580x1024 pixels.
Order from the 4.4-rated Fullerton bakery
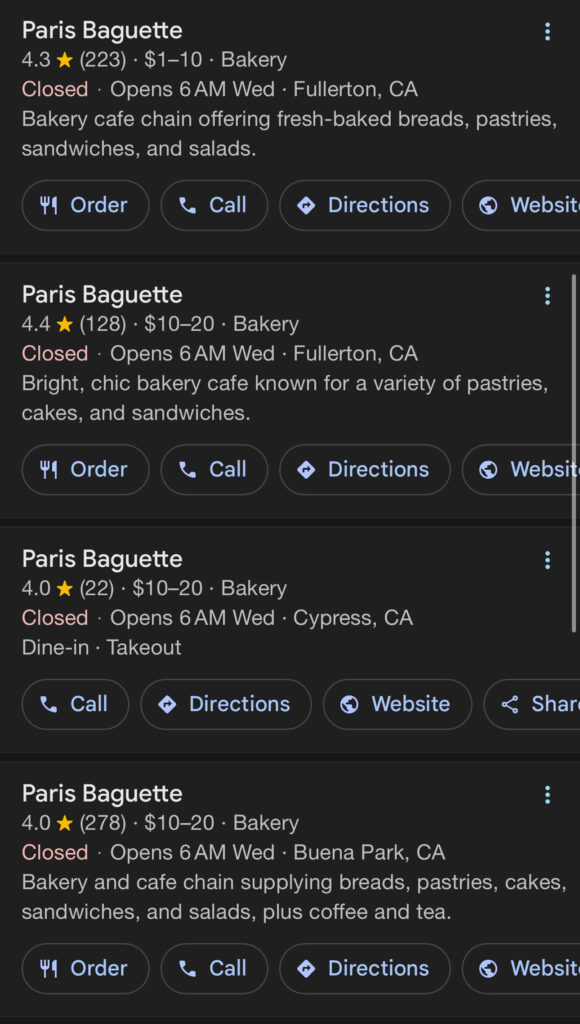86,470
